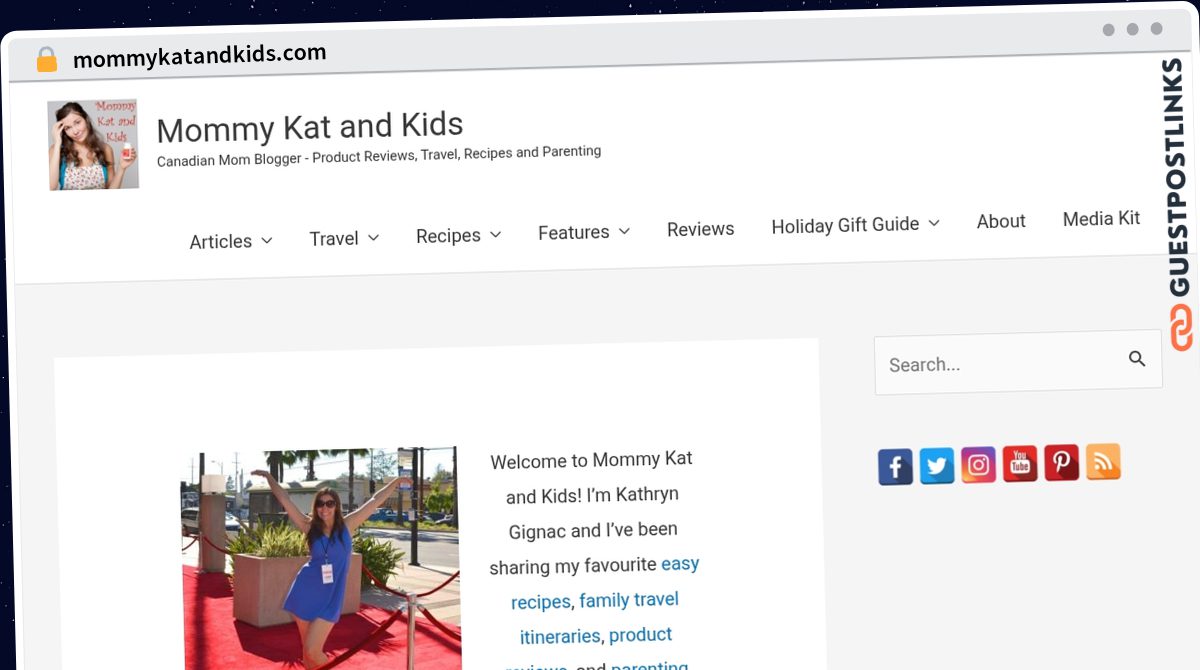Screen dimensions: 1200x670
Task: Follow the 'family travel itineraries' link
Action: 599,618
